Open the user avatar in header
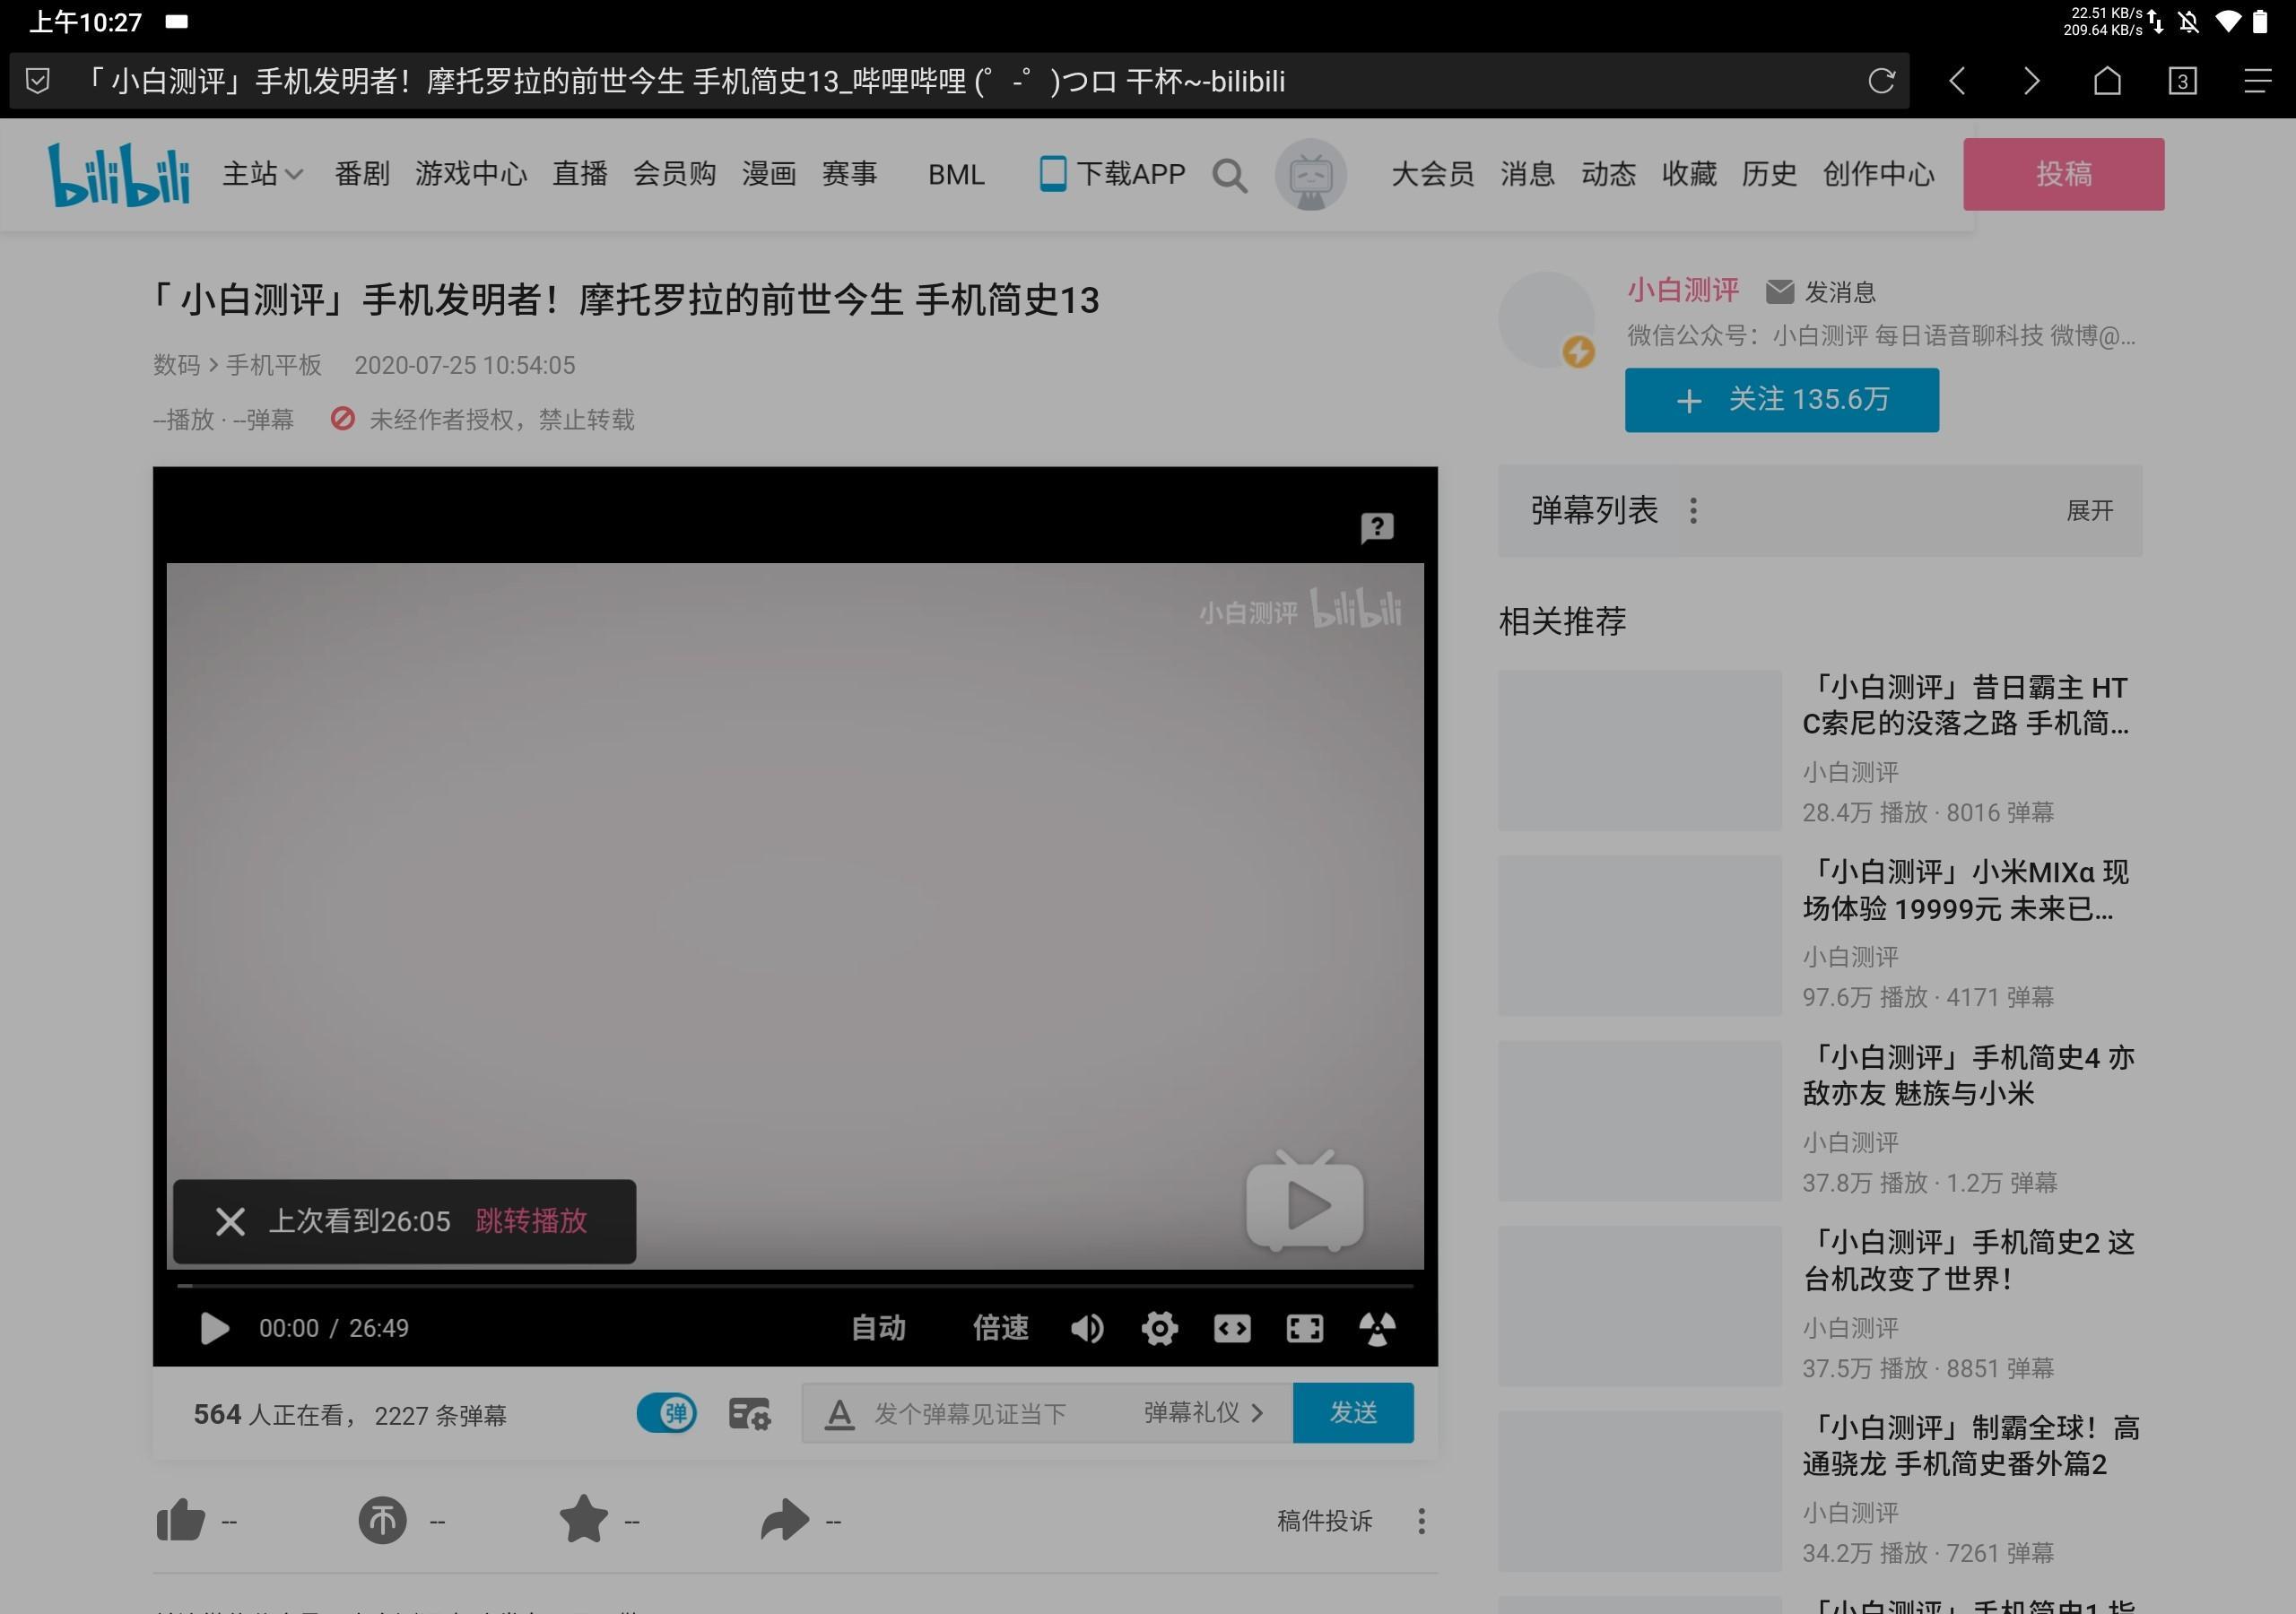Viewport: 2296px width, 1614px height. pyautogui.click(x=1310, y=174)
